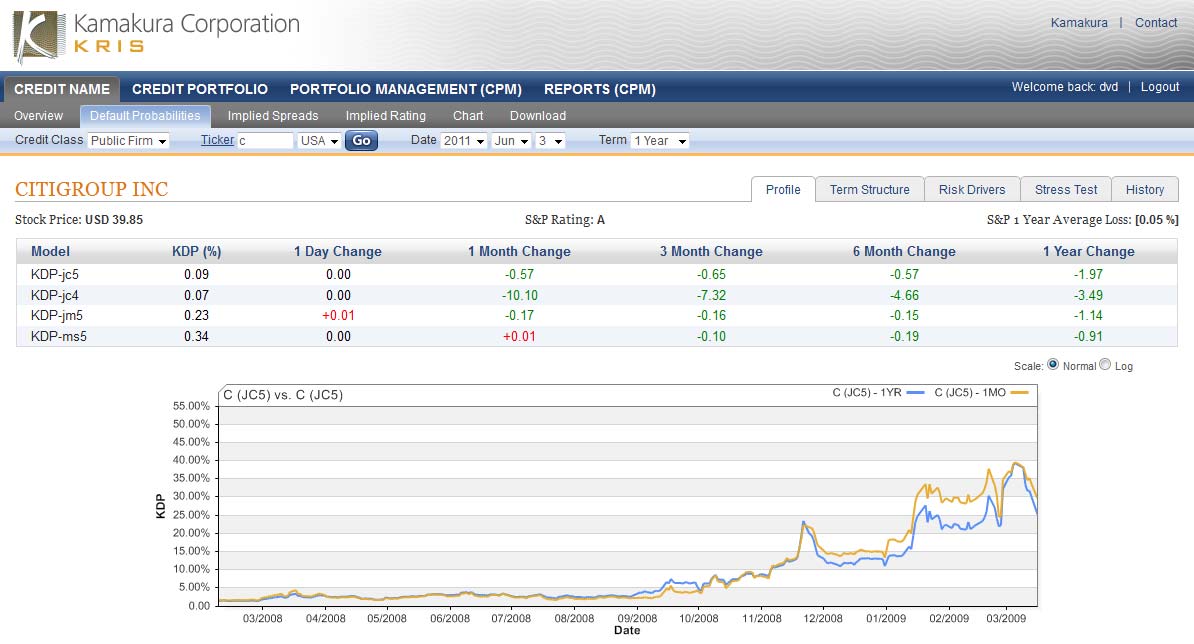Click the -10.10 one month change value

click(519, 295)
